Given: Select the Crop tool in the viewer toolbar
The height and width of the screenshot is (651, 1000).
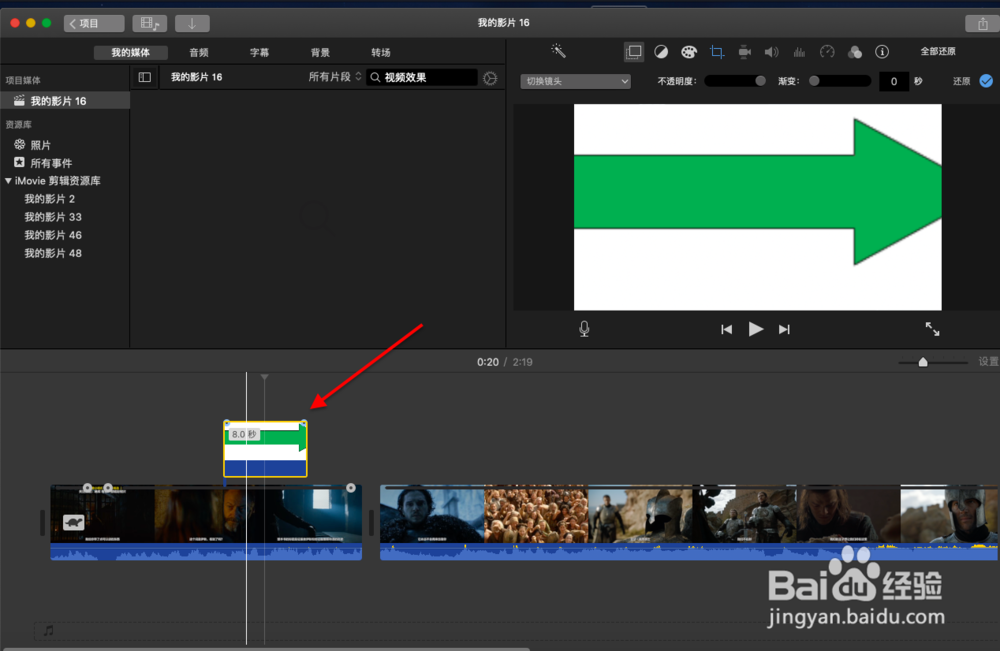Looking at the screenshot, I should (x=716, y=51).
